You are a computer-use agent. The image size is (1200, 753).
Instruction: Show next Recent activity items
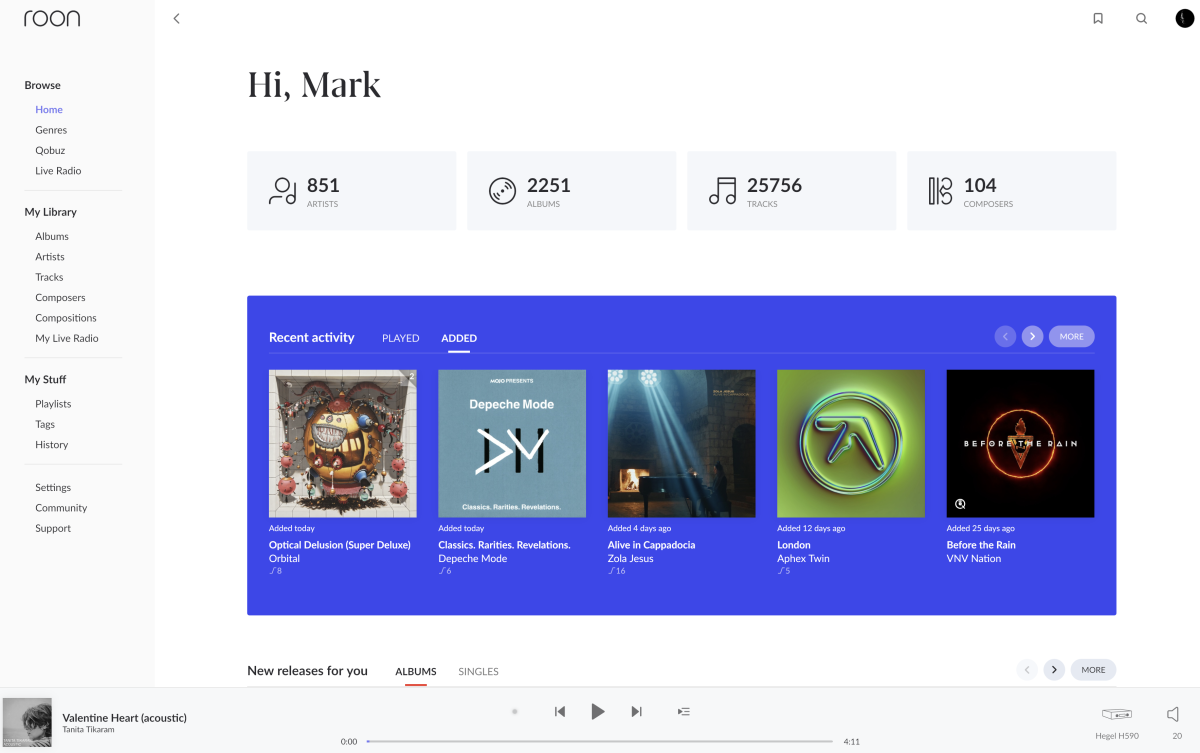point(1033,336)
